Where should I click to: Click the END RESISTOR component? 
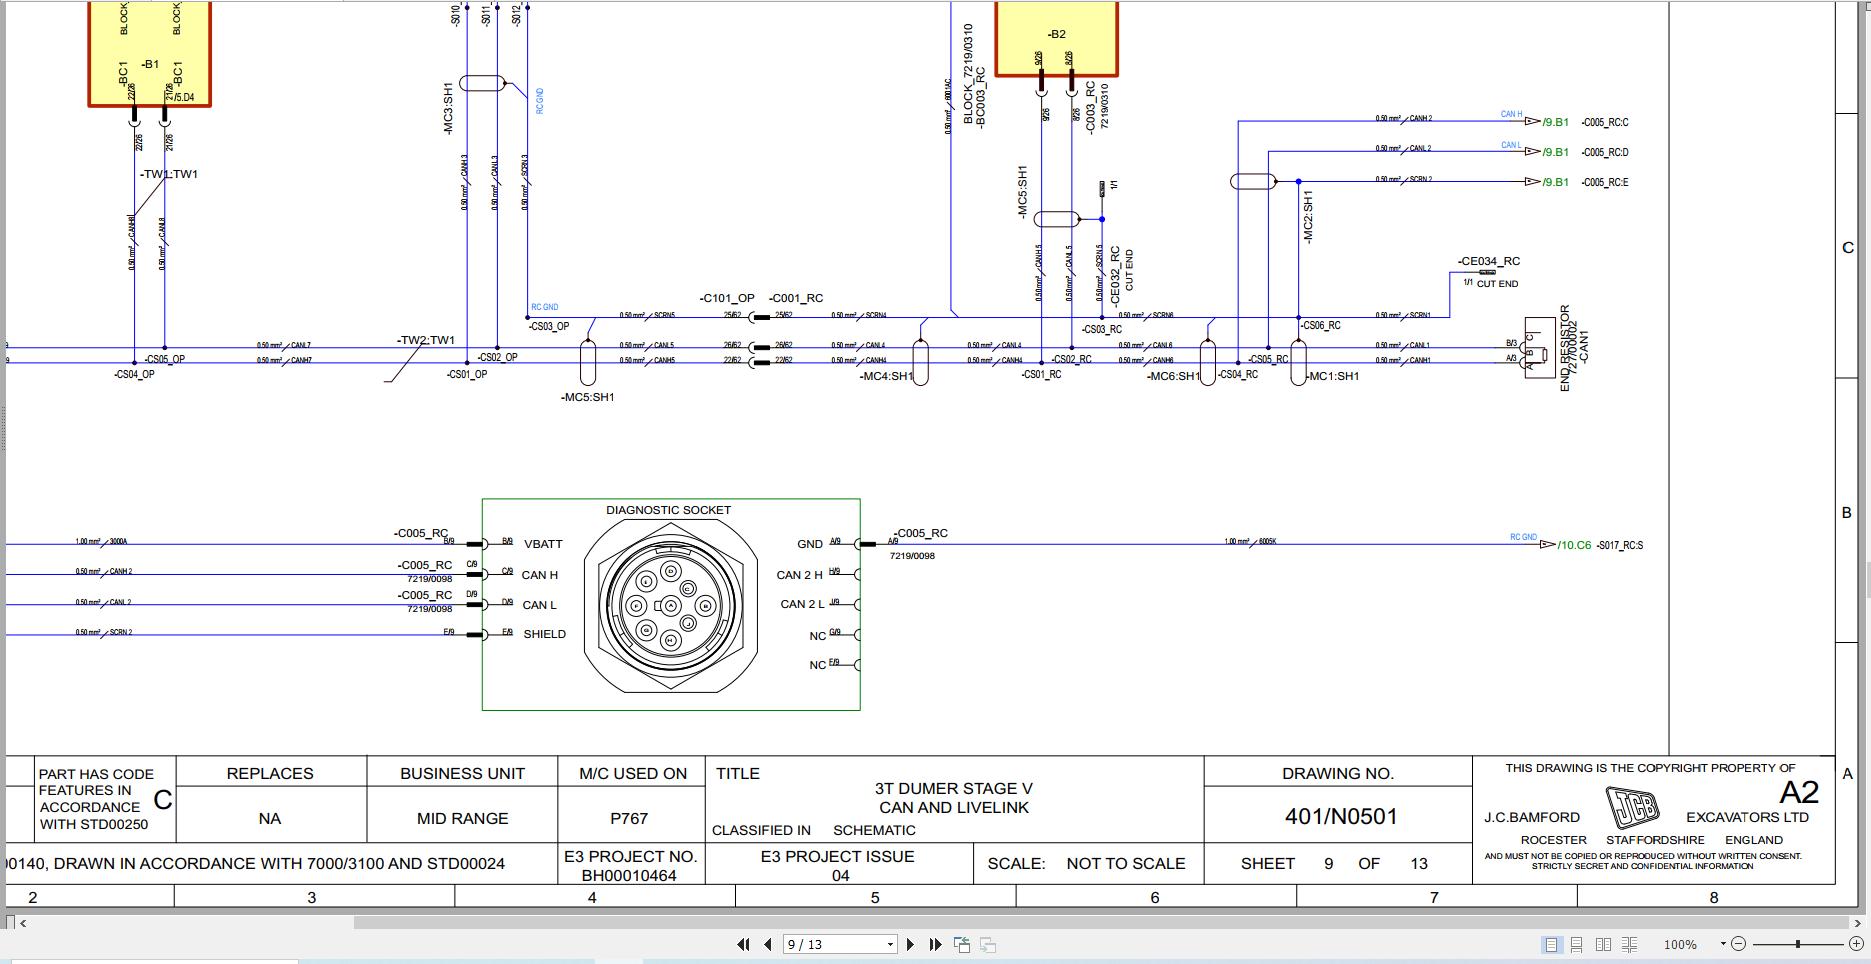point(1541,347)
